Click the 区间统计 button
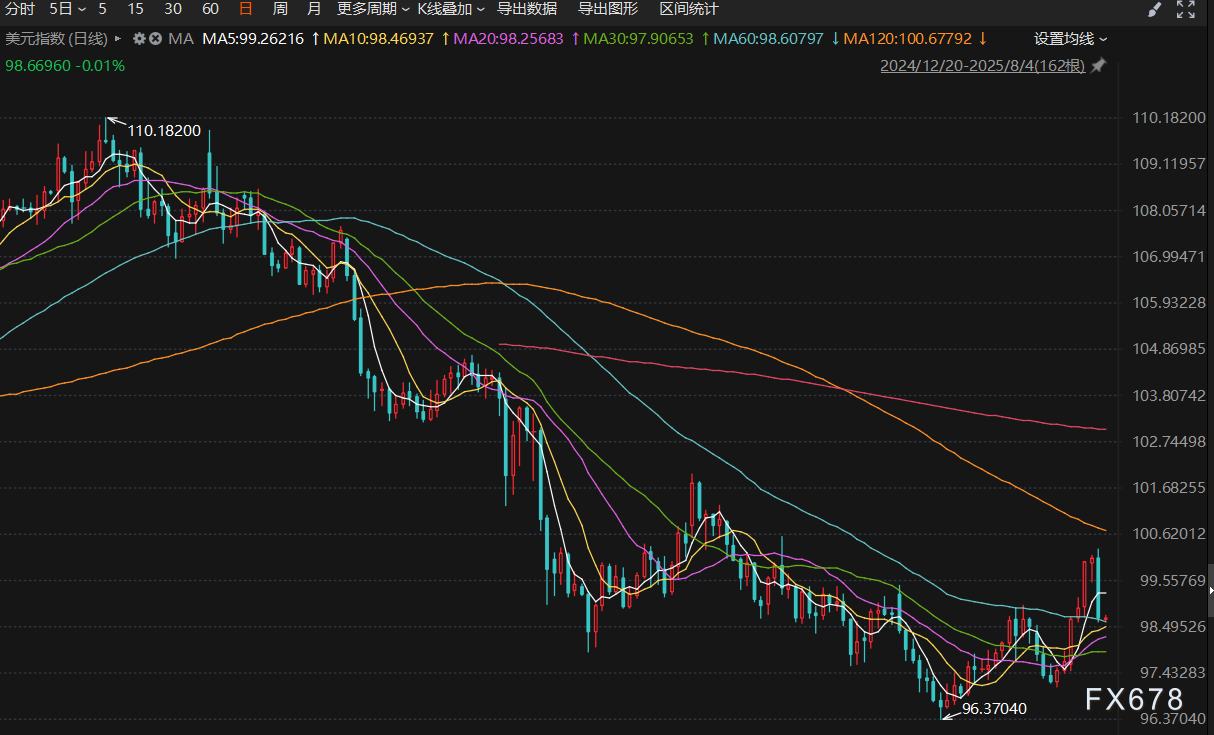Screen dimensions: 1214x735 [x=689, y=9]
